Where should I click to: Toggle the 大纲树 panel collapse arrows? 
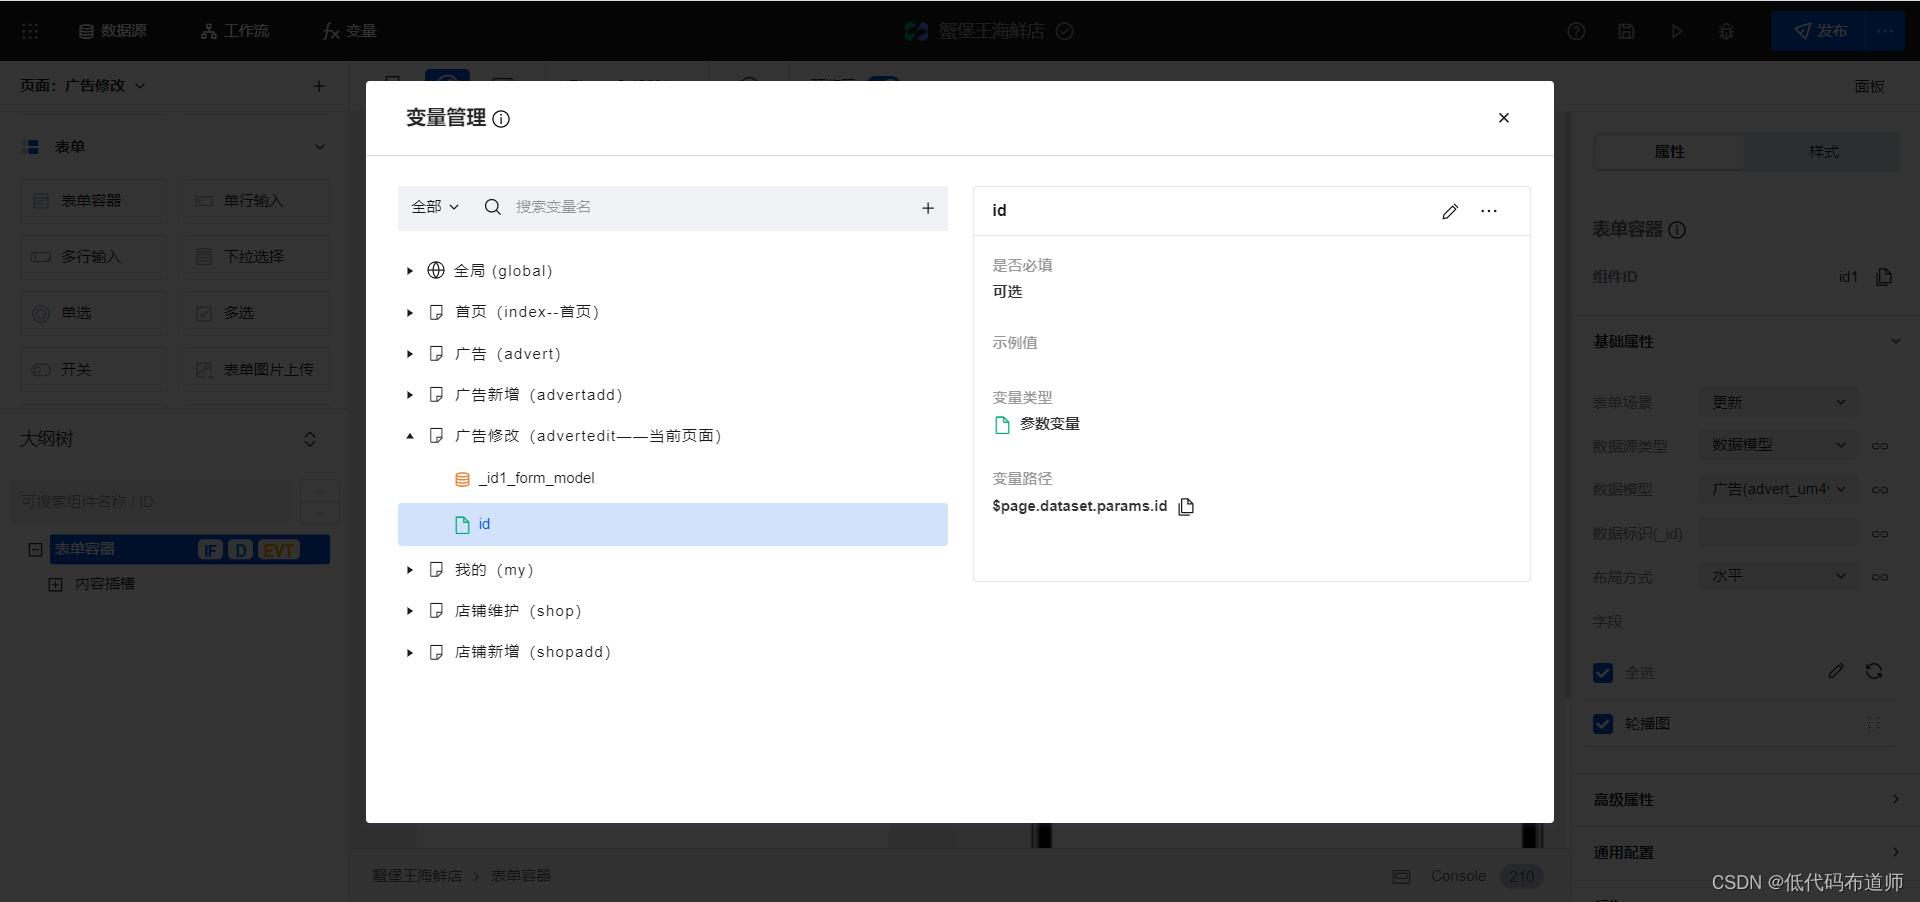point(310,440)
